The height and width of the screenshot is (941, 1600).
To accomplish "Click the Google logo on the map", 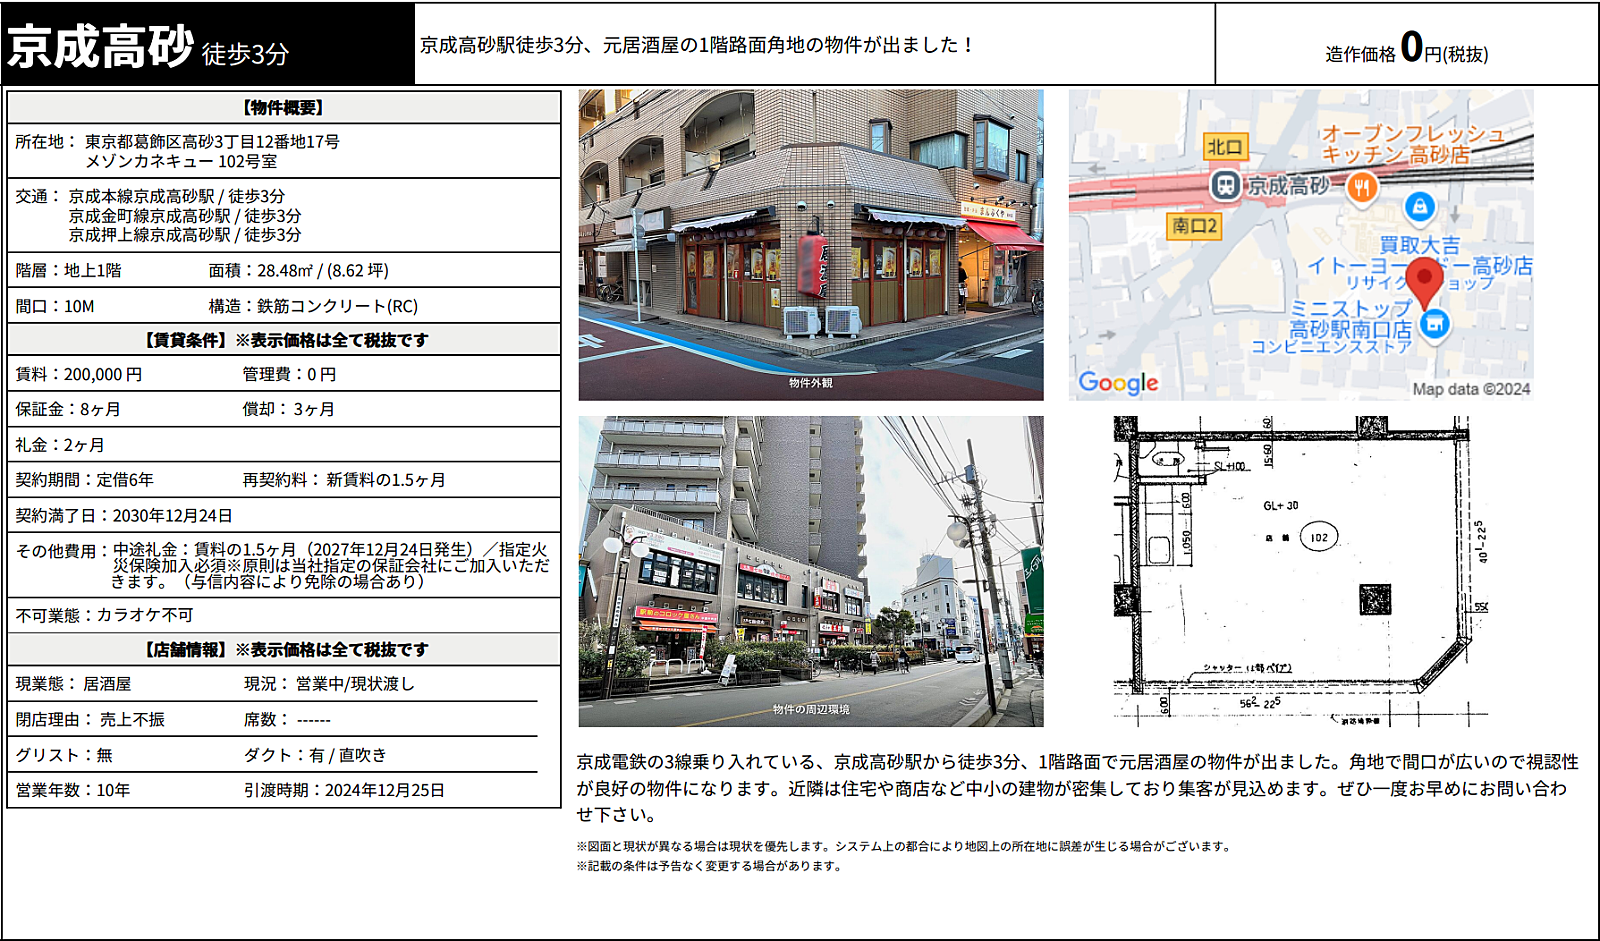I will [1118, 383].
